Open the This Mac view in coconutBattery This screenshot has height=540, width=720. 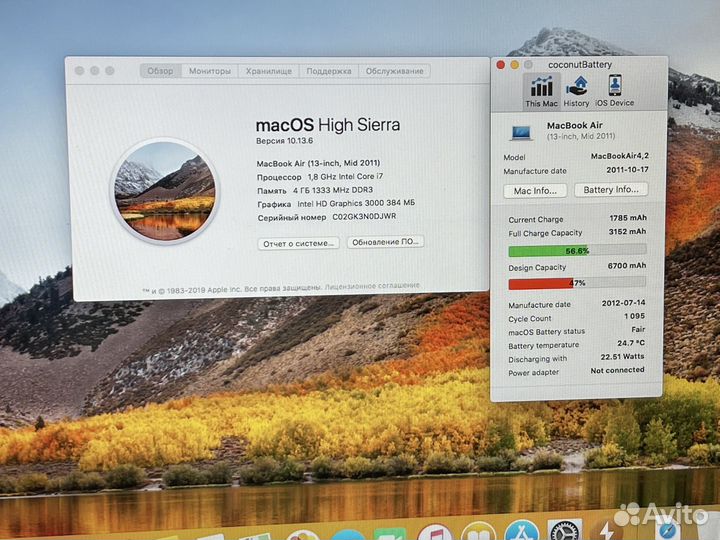(x=541, y=91)
